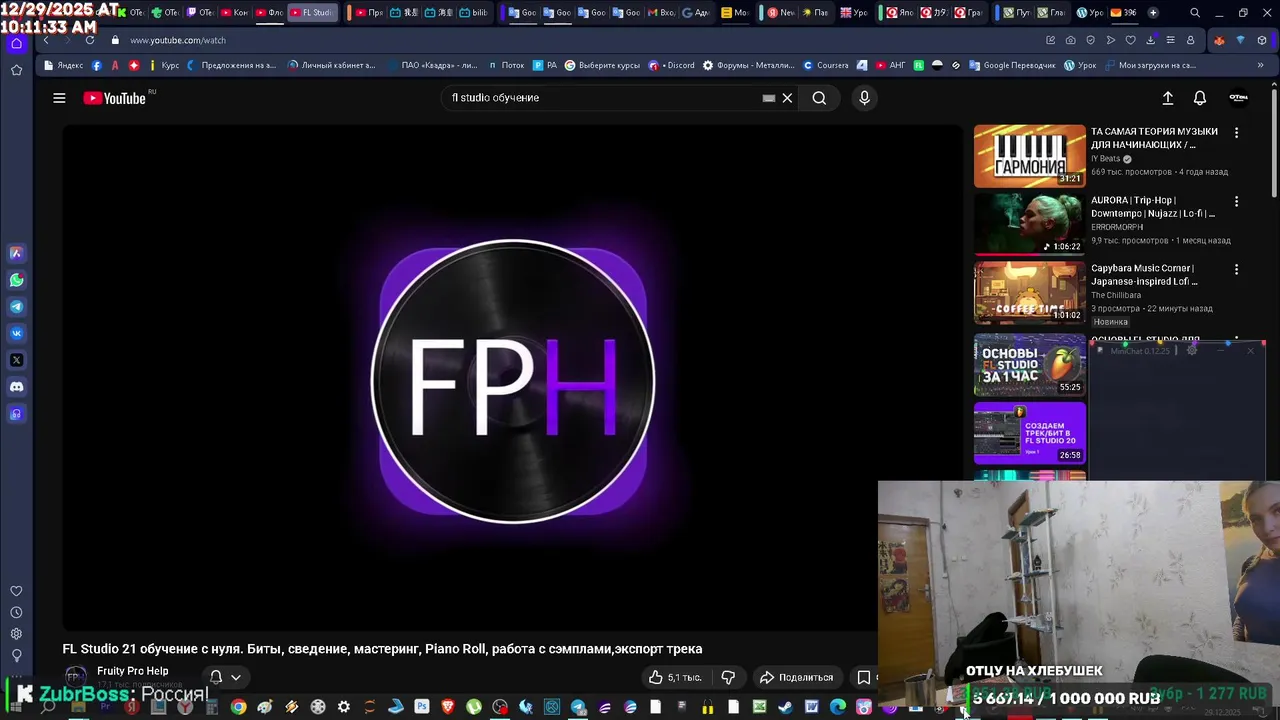The image size is (1280, 720).
Task: Open Discord in the browser sidebar
Action: pyautogui.click(x=16, y=387)
